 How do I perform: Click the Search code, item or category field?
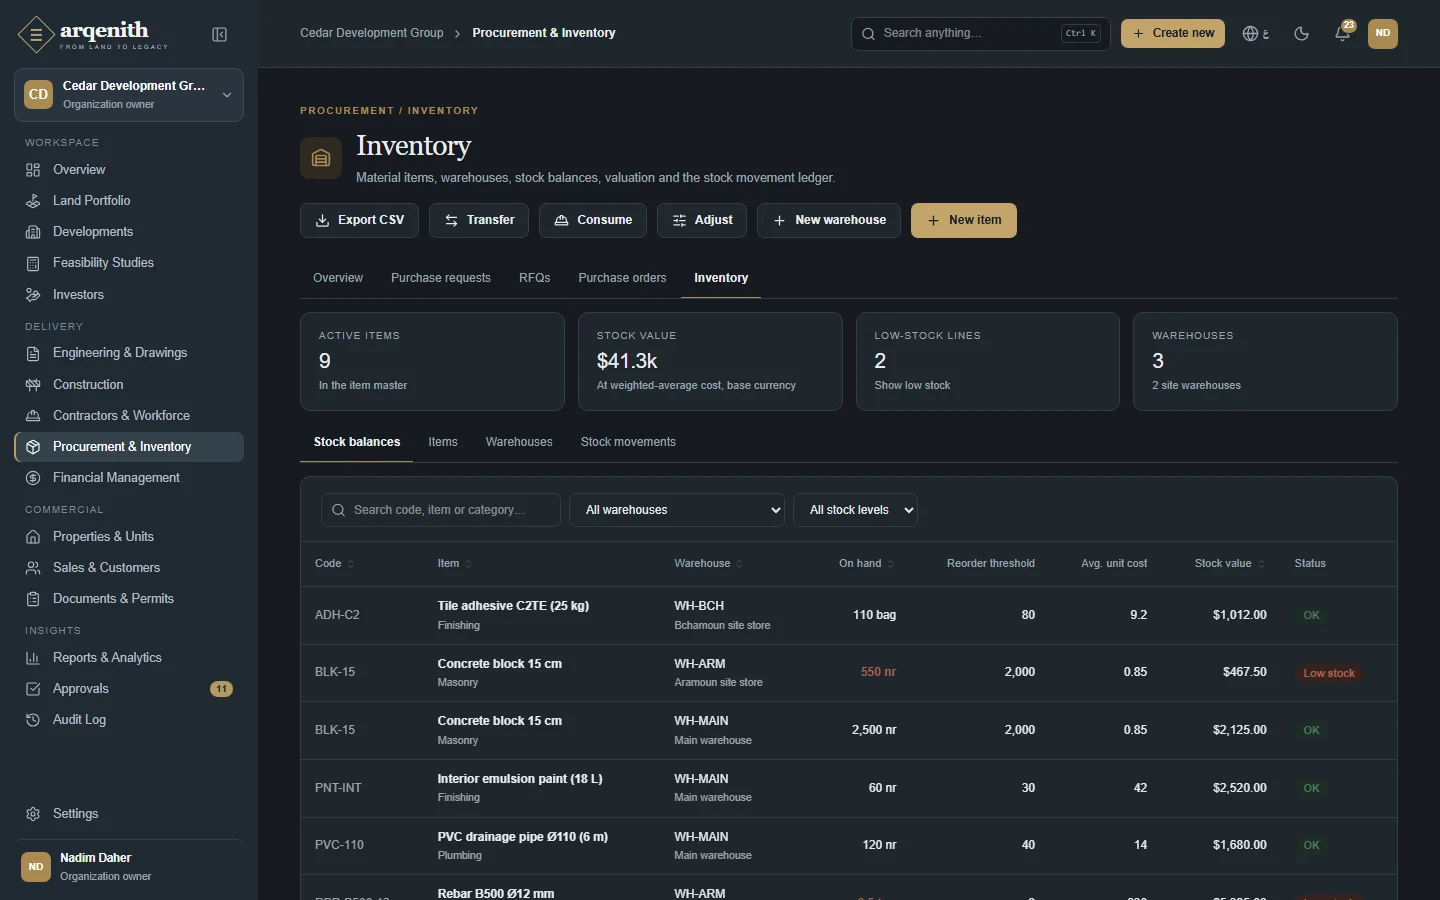(441, 510)
